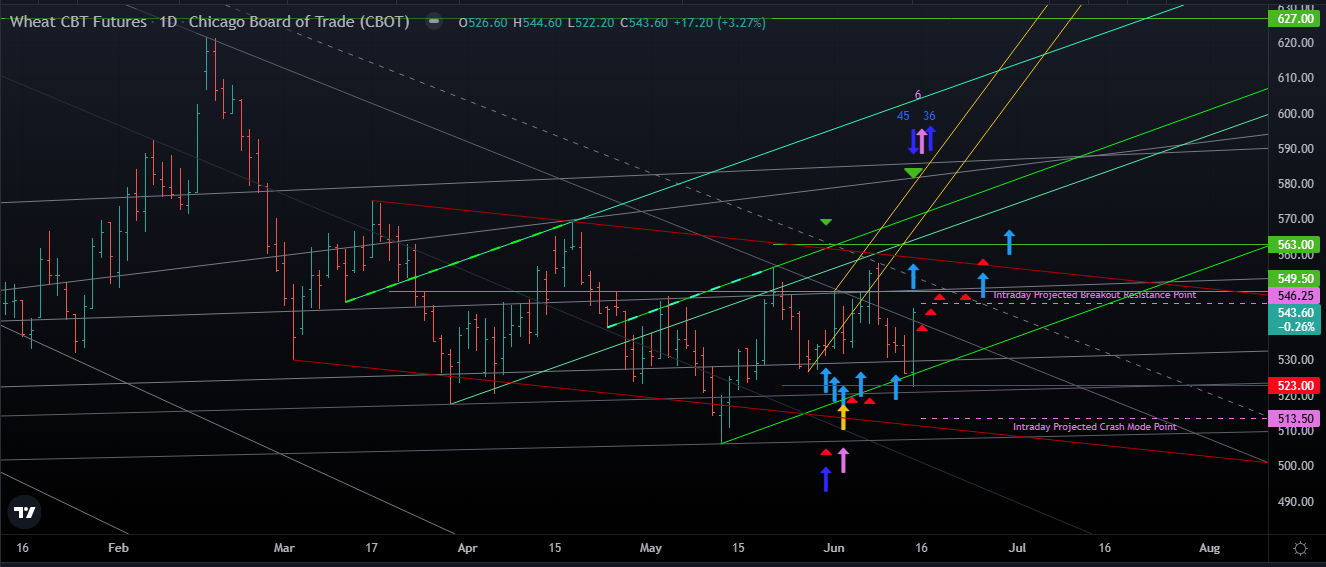Click the 500.00 price axis label
Image resolution: width=1326 pixels, height=567 pixels.
[x=1294, y=466]
